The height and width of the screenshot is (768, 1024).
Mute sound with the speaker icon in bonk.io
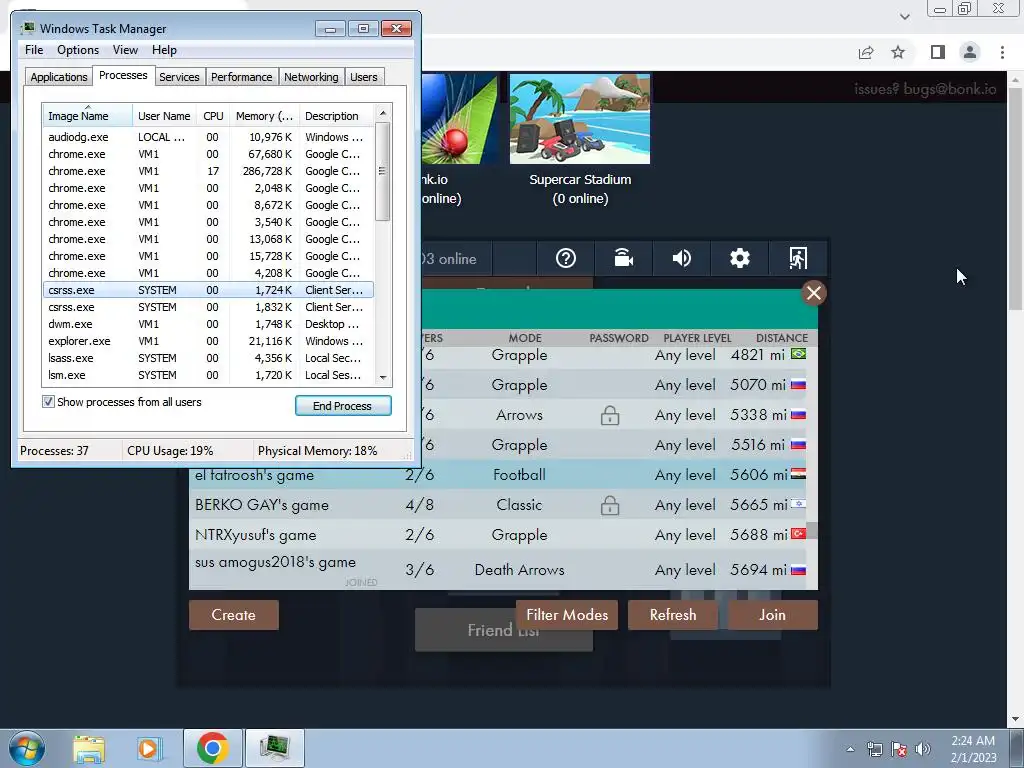coord(681,259)
